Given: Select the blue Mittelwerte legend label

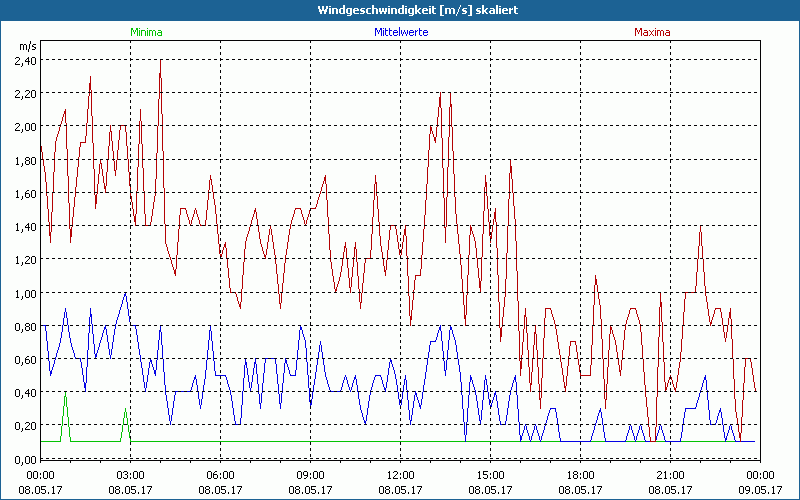Looking at the screenshot, I should point(400,32).
